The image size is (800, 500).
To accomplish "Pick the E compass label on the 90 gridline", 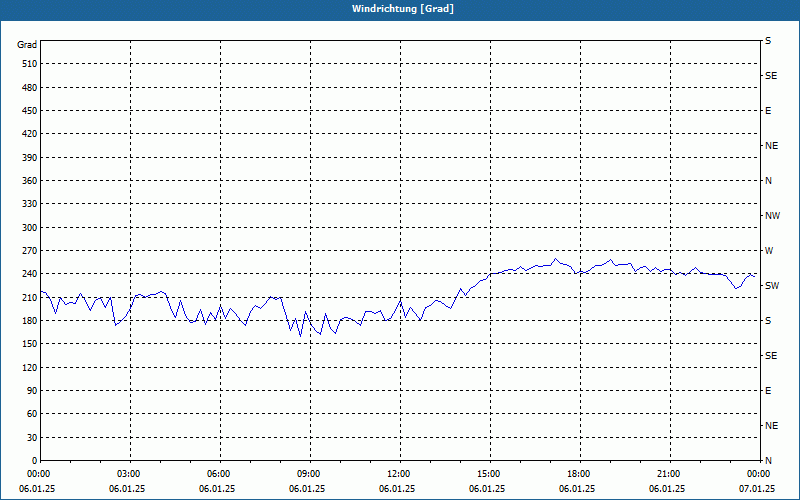I will [x=768, y=391].
